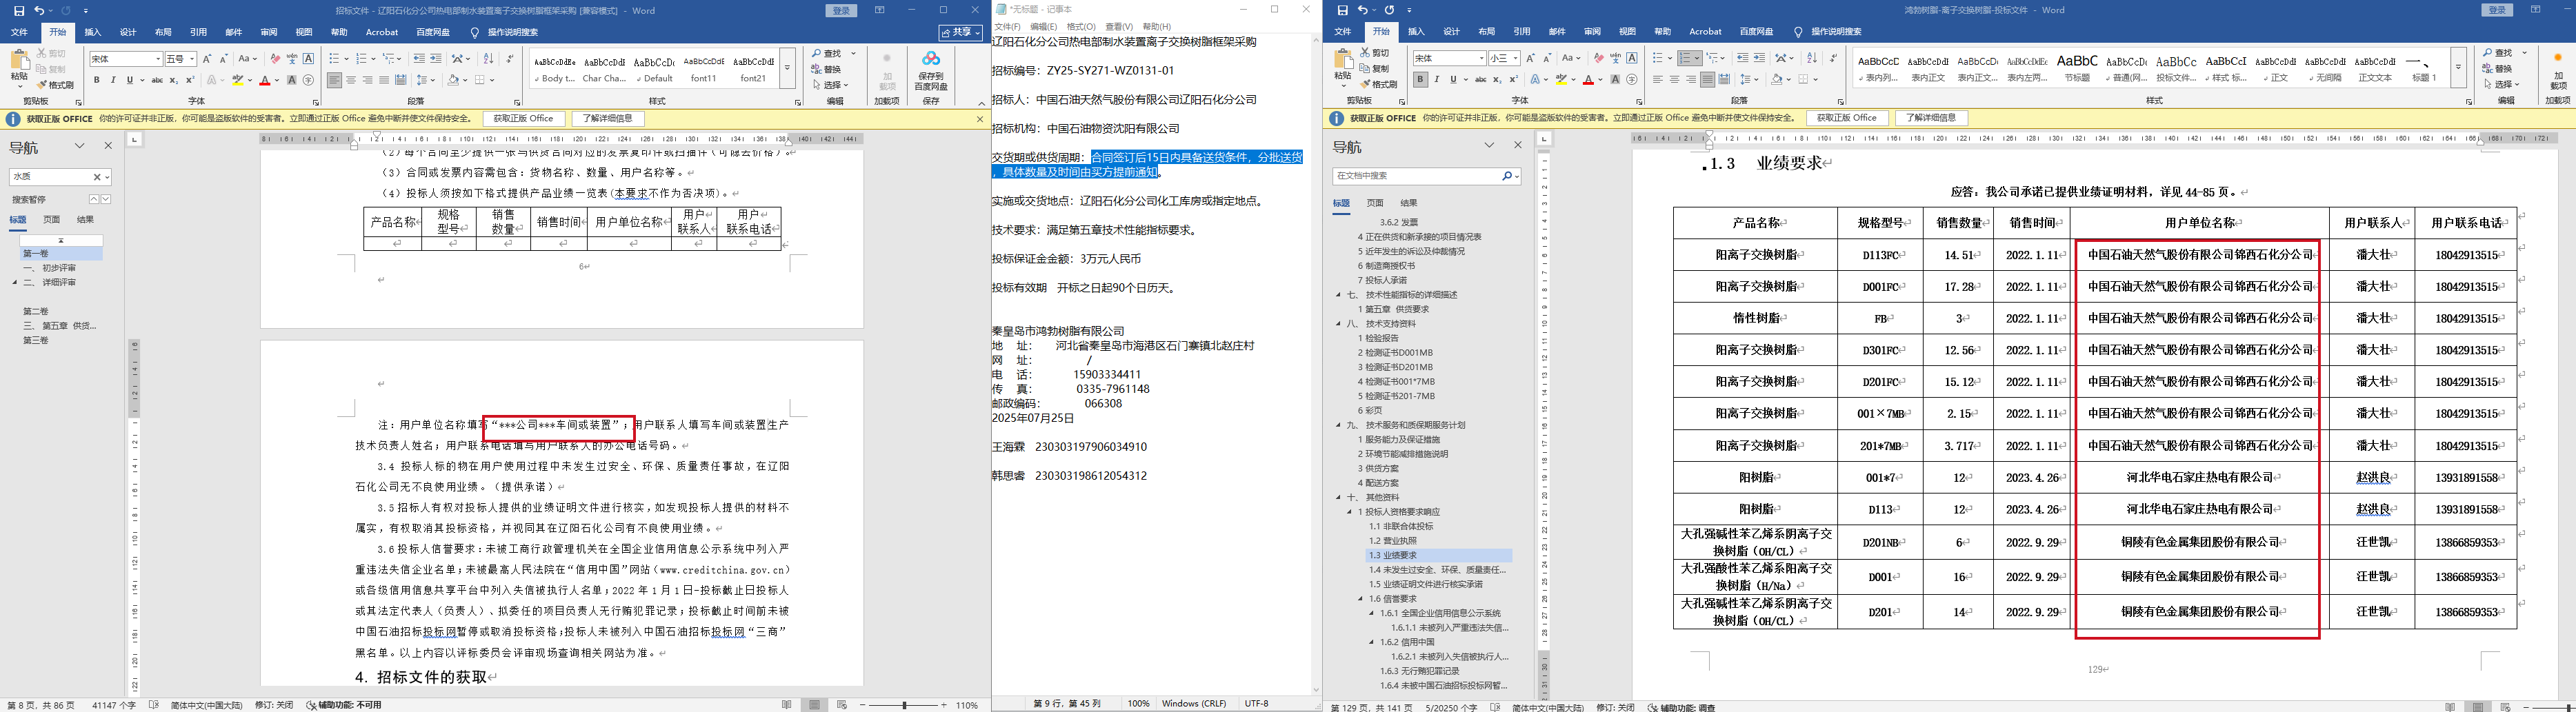The image size is (2576, 712).
Task: Toggle Strikethrough in right Word ribbon
Action: point(1480,79)
